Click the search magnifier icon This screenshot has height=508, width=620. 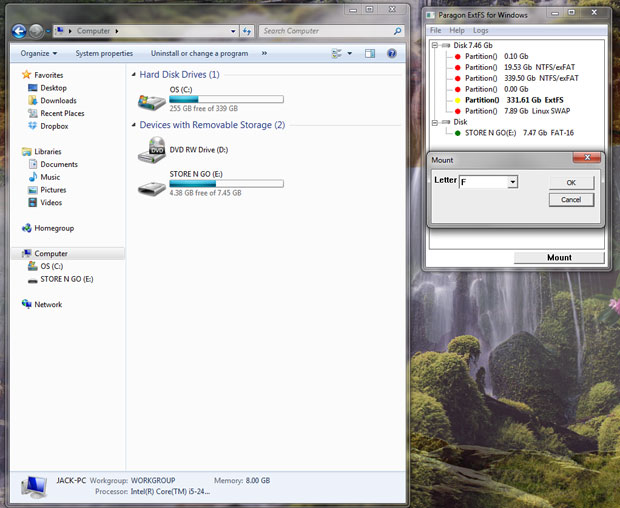(397, 31)
